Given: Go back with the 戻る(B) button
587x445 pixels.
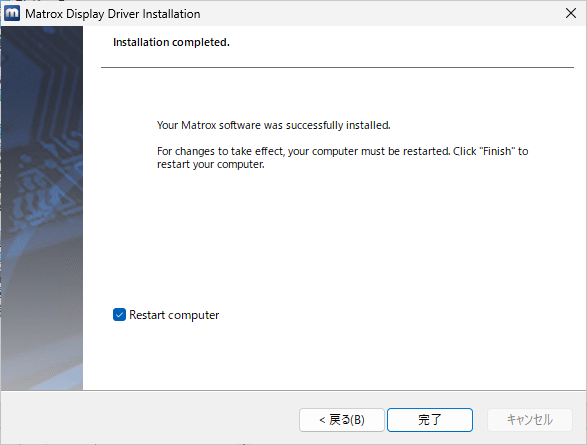Looking at the screenshot, I should (342, 420).
